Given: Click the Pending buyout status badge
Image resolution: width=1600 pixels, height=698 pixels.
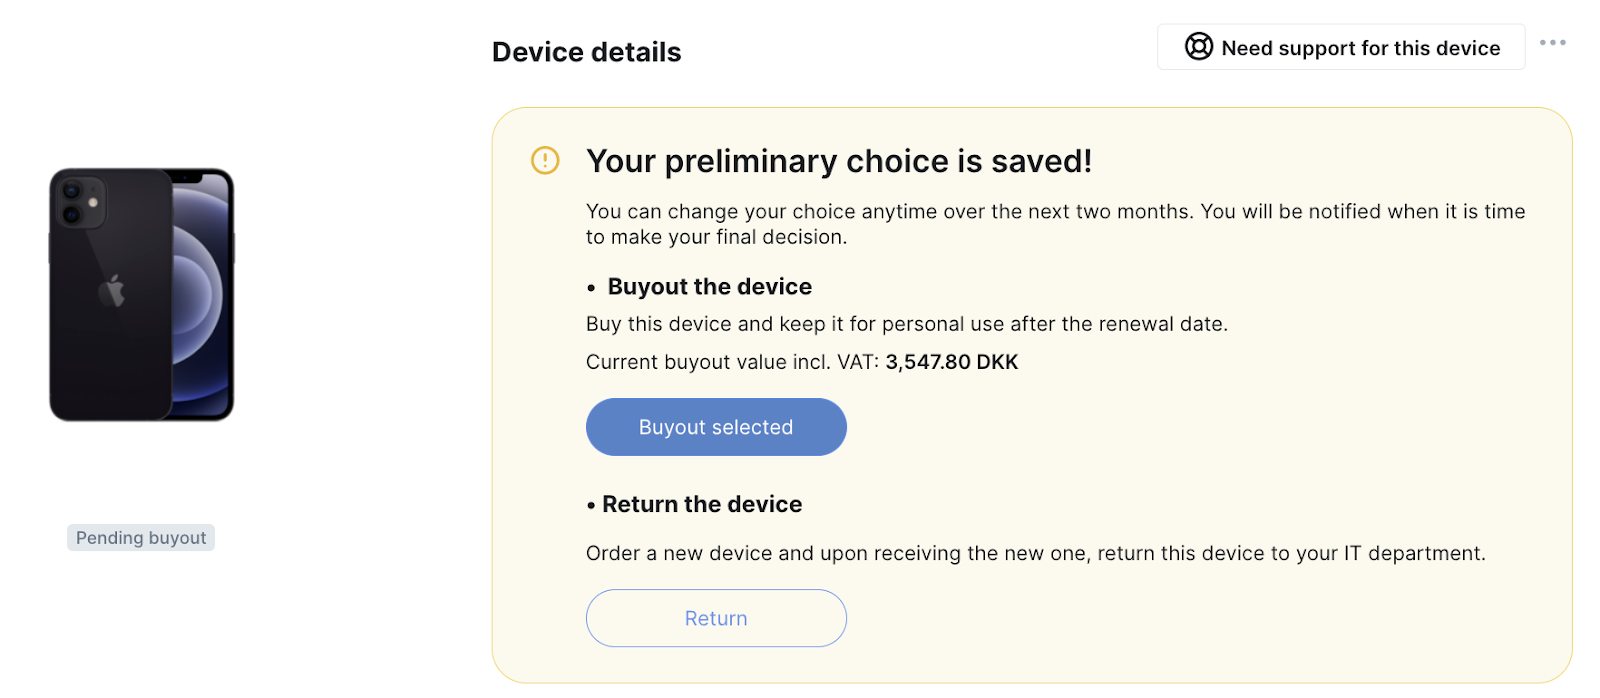Looking at the screenshot, I should click(141, 538).
